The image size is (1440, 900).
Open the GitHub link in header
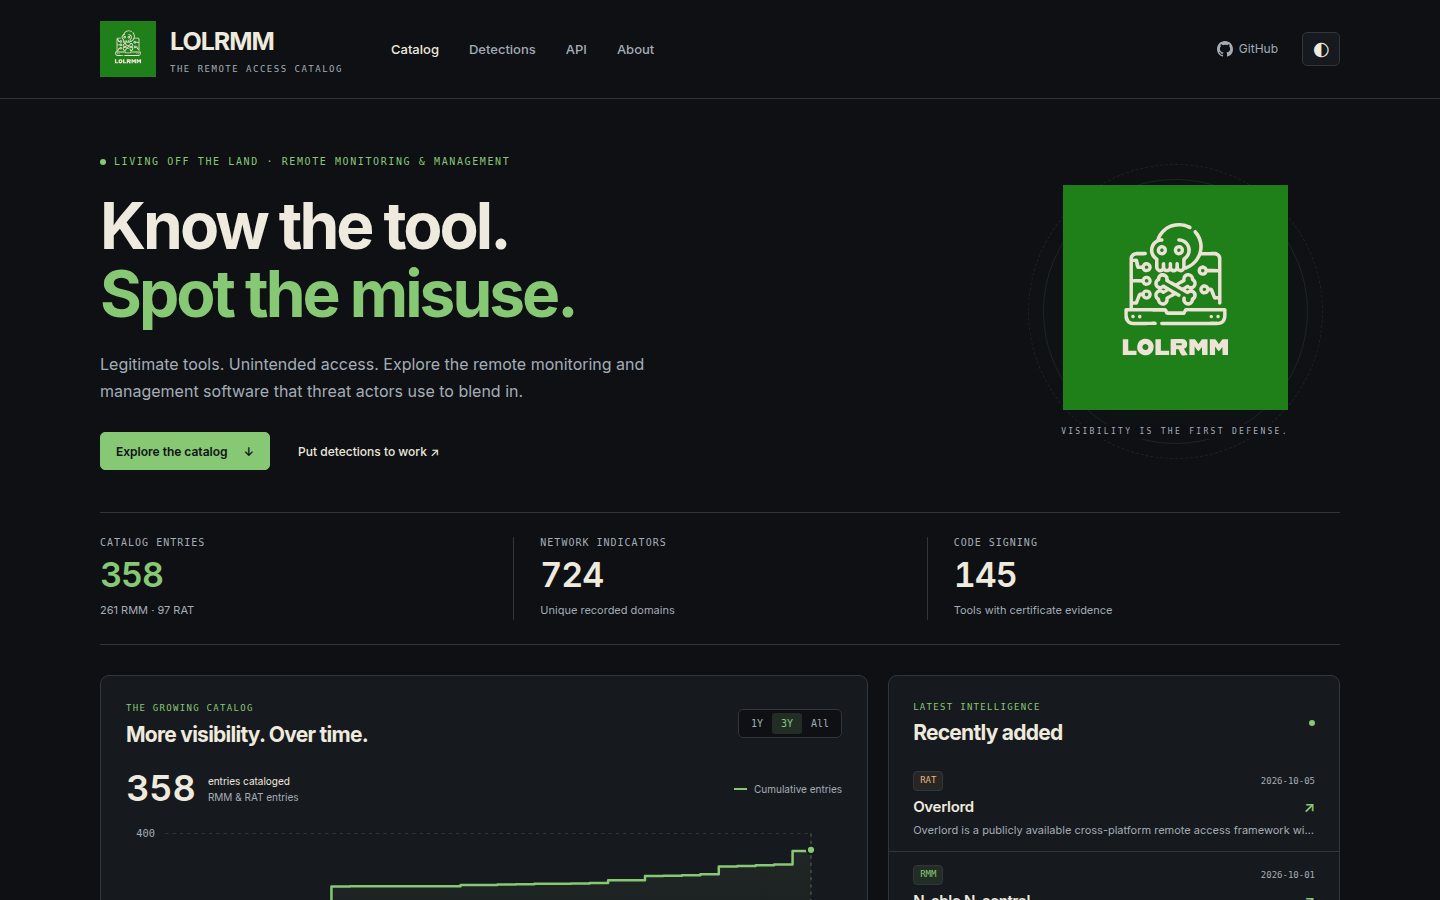[1247, 49]
